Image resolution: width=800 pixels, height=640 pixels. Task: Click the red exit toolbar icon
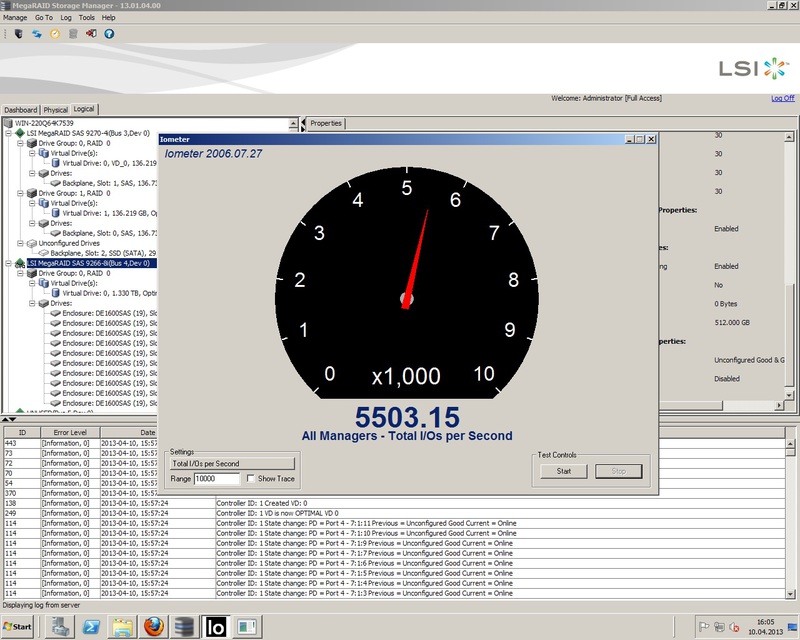pyautogui.click(x=91, y=34)
